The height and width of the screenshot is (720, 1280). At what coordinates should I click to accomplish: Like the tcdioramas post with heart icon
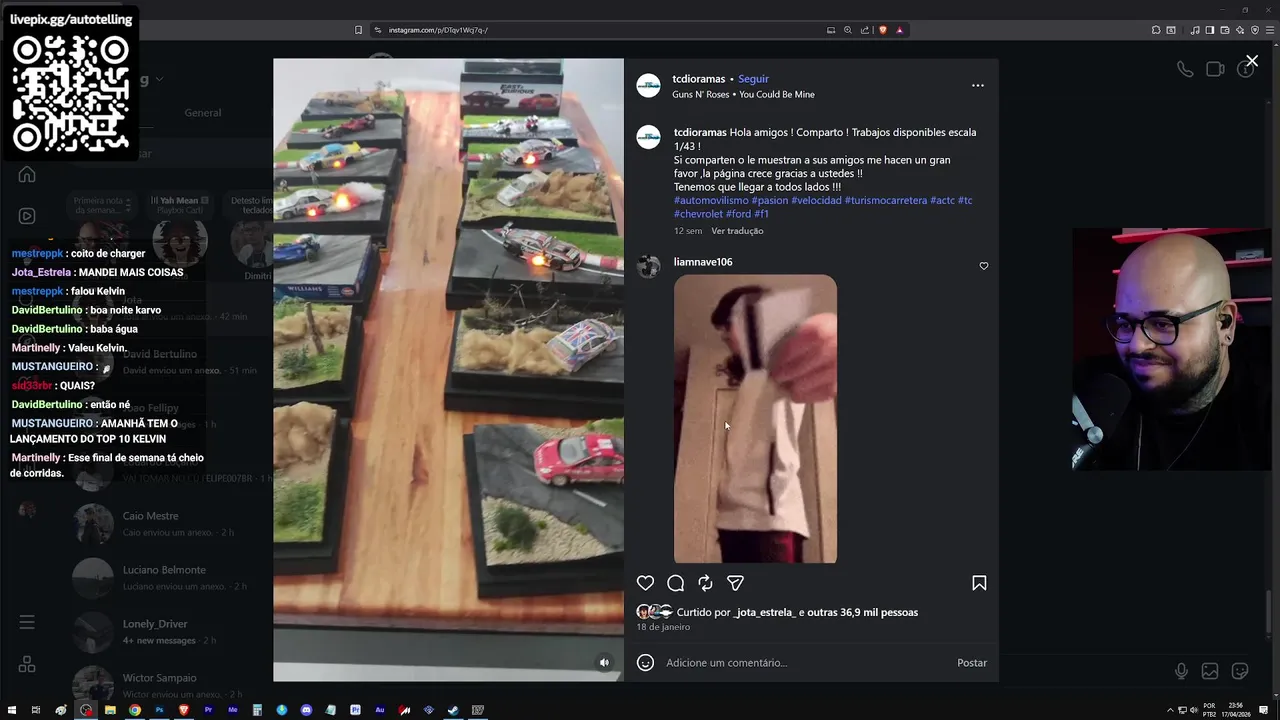pos(645,583)
